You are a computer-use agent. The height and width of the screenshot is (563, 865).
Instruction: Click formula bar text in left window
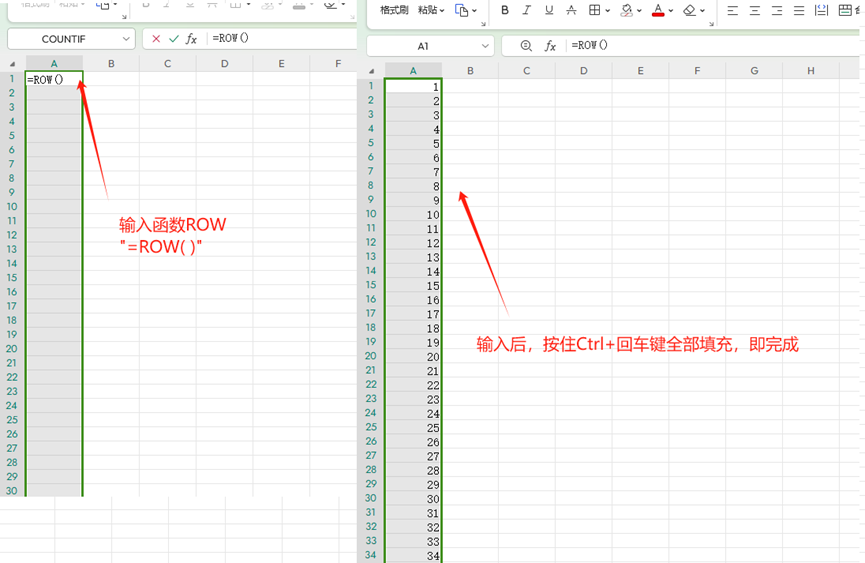click(231, 38)
